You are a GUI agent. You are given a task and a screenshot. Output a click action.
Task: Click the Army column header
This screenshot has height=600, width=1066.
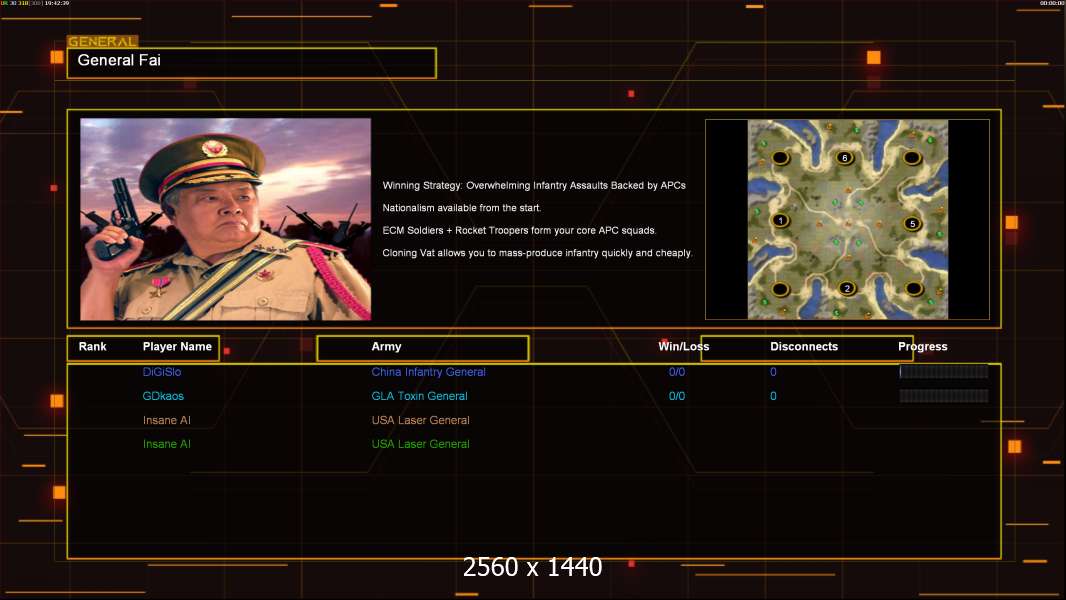coord(387,347)
